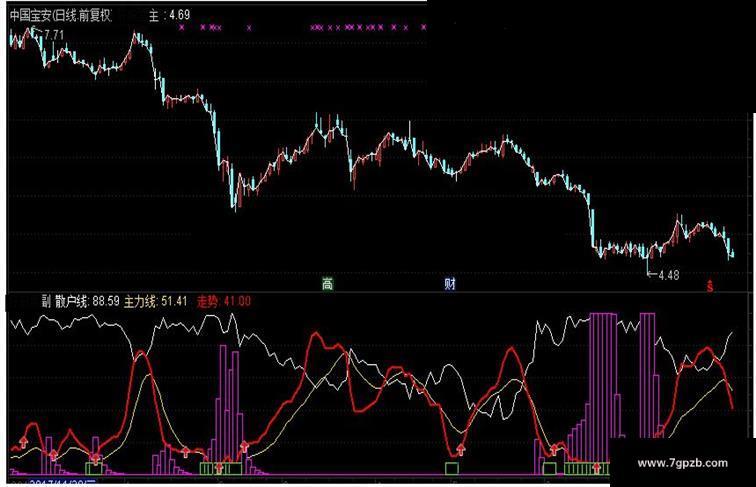Screen dimensions: 756x487
Task: Click the green 高 marker icon
Action: [x=327, y=284]
